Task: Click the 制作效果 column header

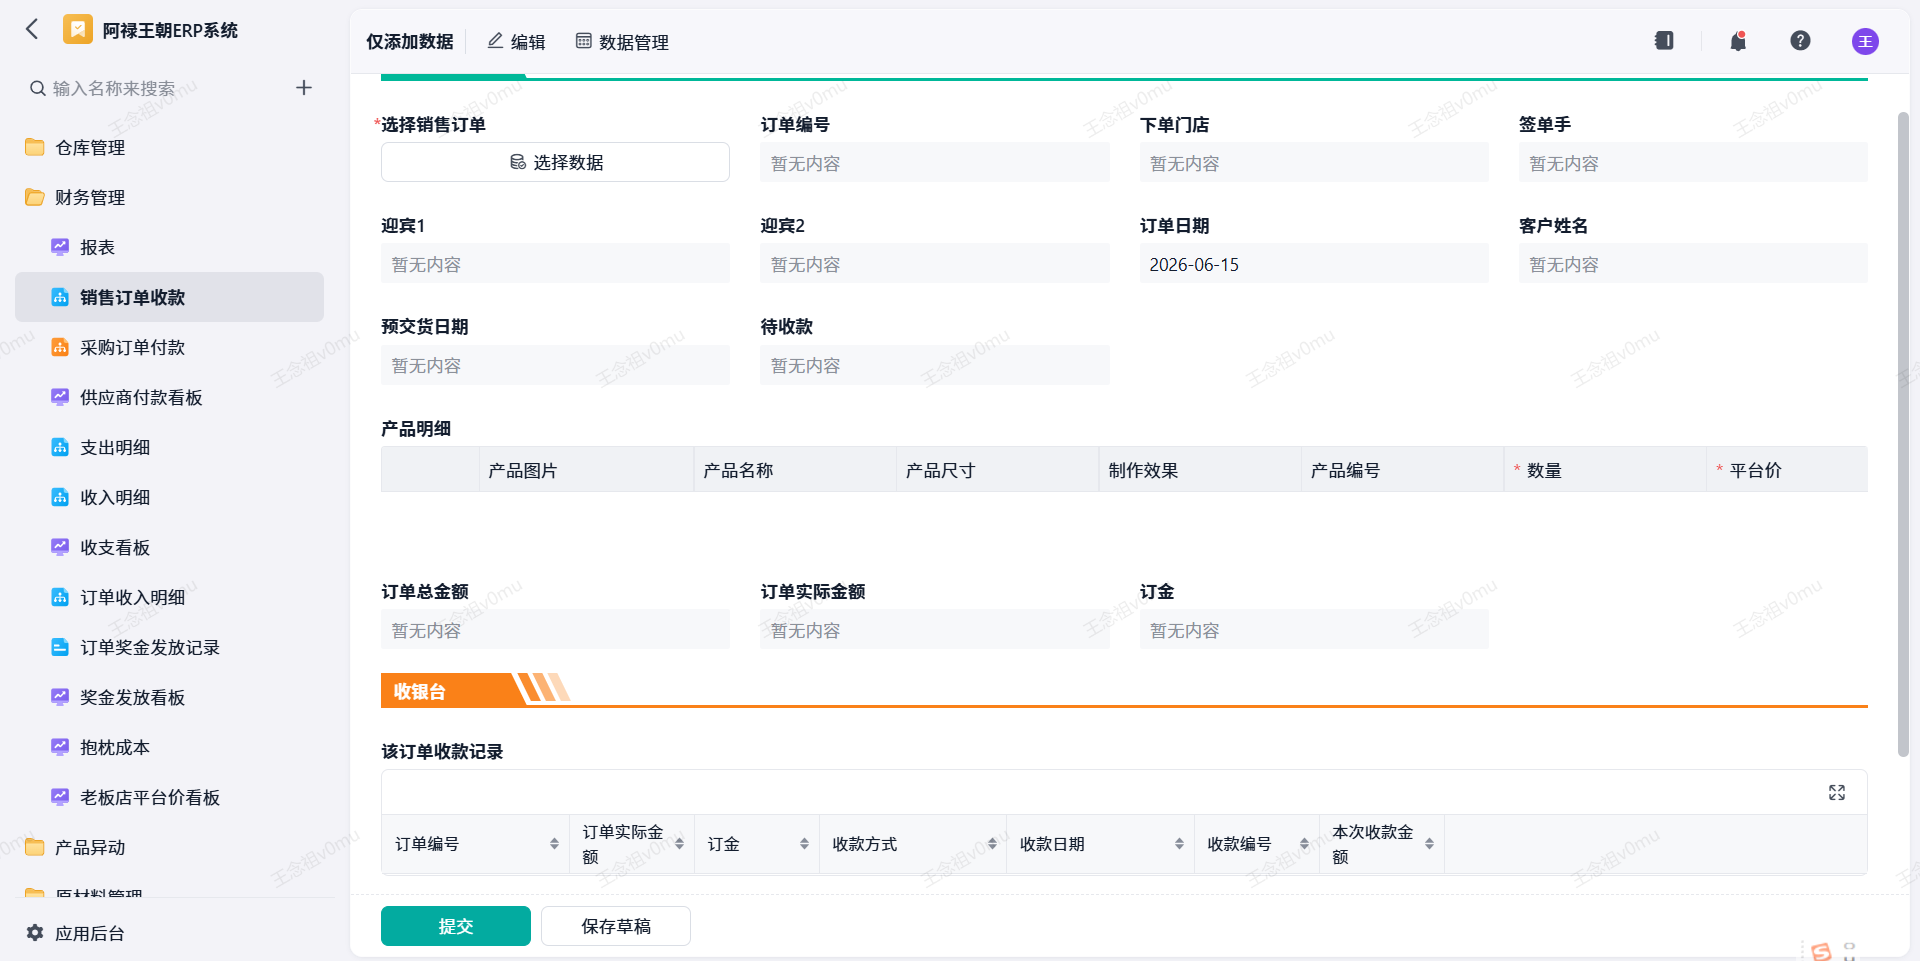Action: [x=1200, y=470]
